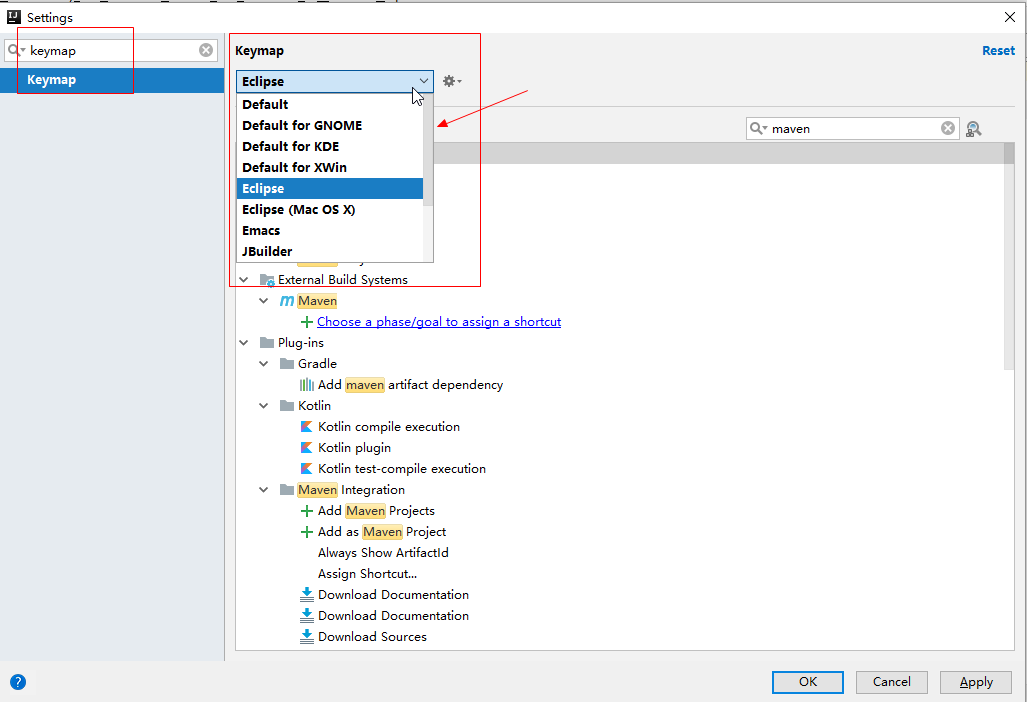1027x702 pixels.
Task: Click the Gradle folder icon
Action: [x=287, y=364]
